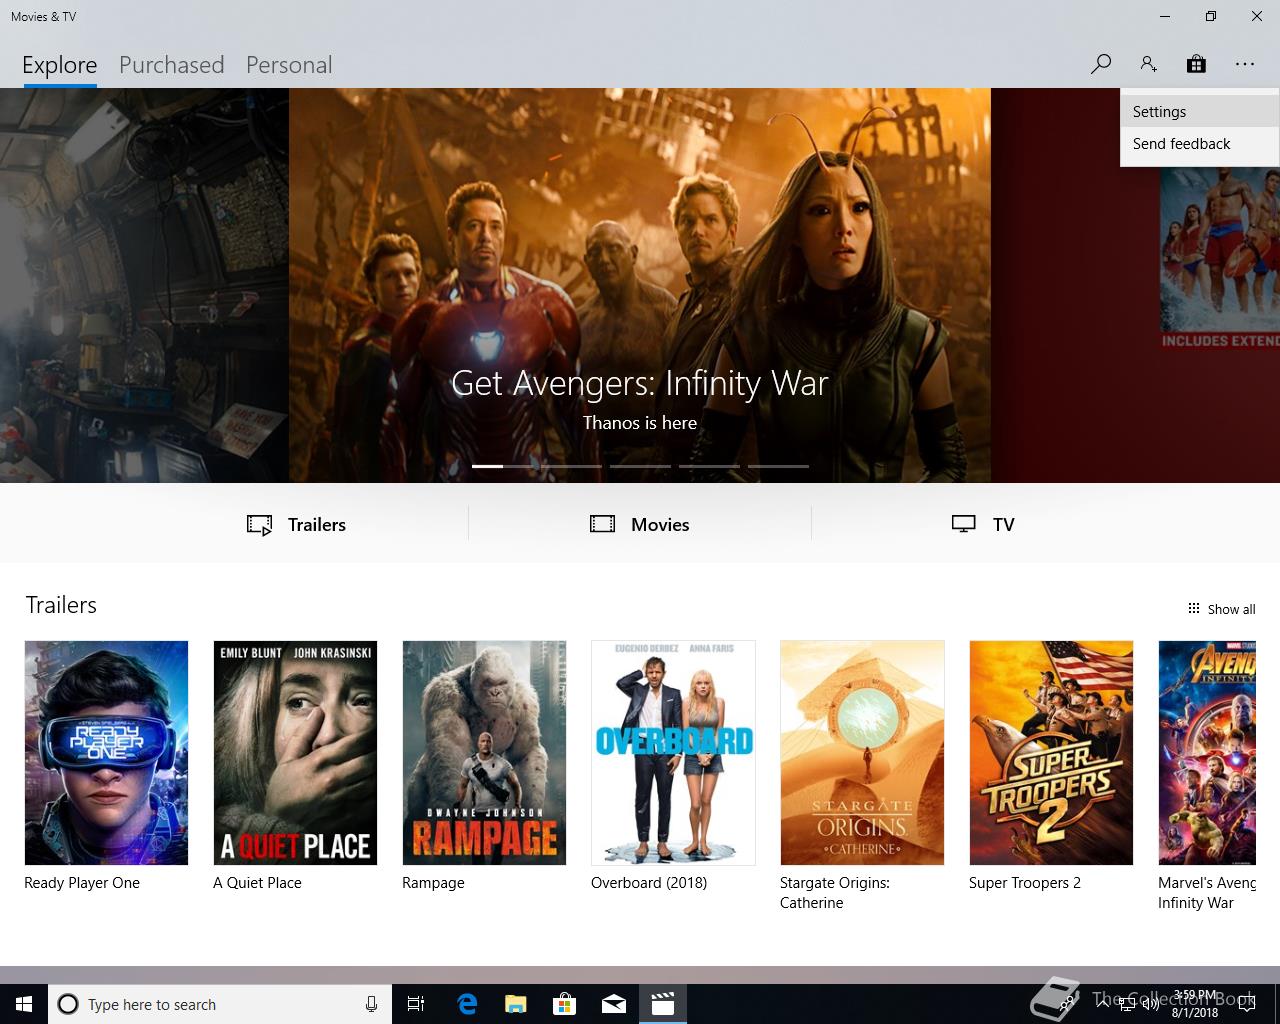The height and width of the screenshot is (1024, 1280).
Task: Open the Super Troopers 2 poster
Action: (x=1051, y=753)
